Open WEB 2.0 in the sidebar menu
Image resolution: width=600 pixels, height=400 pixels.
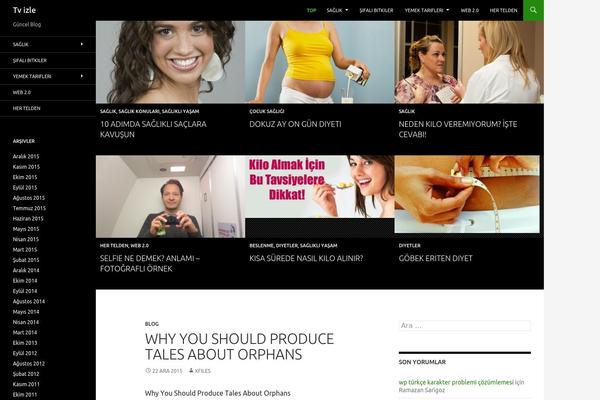[x=22, y=92]
